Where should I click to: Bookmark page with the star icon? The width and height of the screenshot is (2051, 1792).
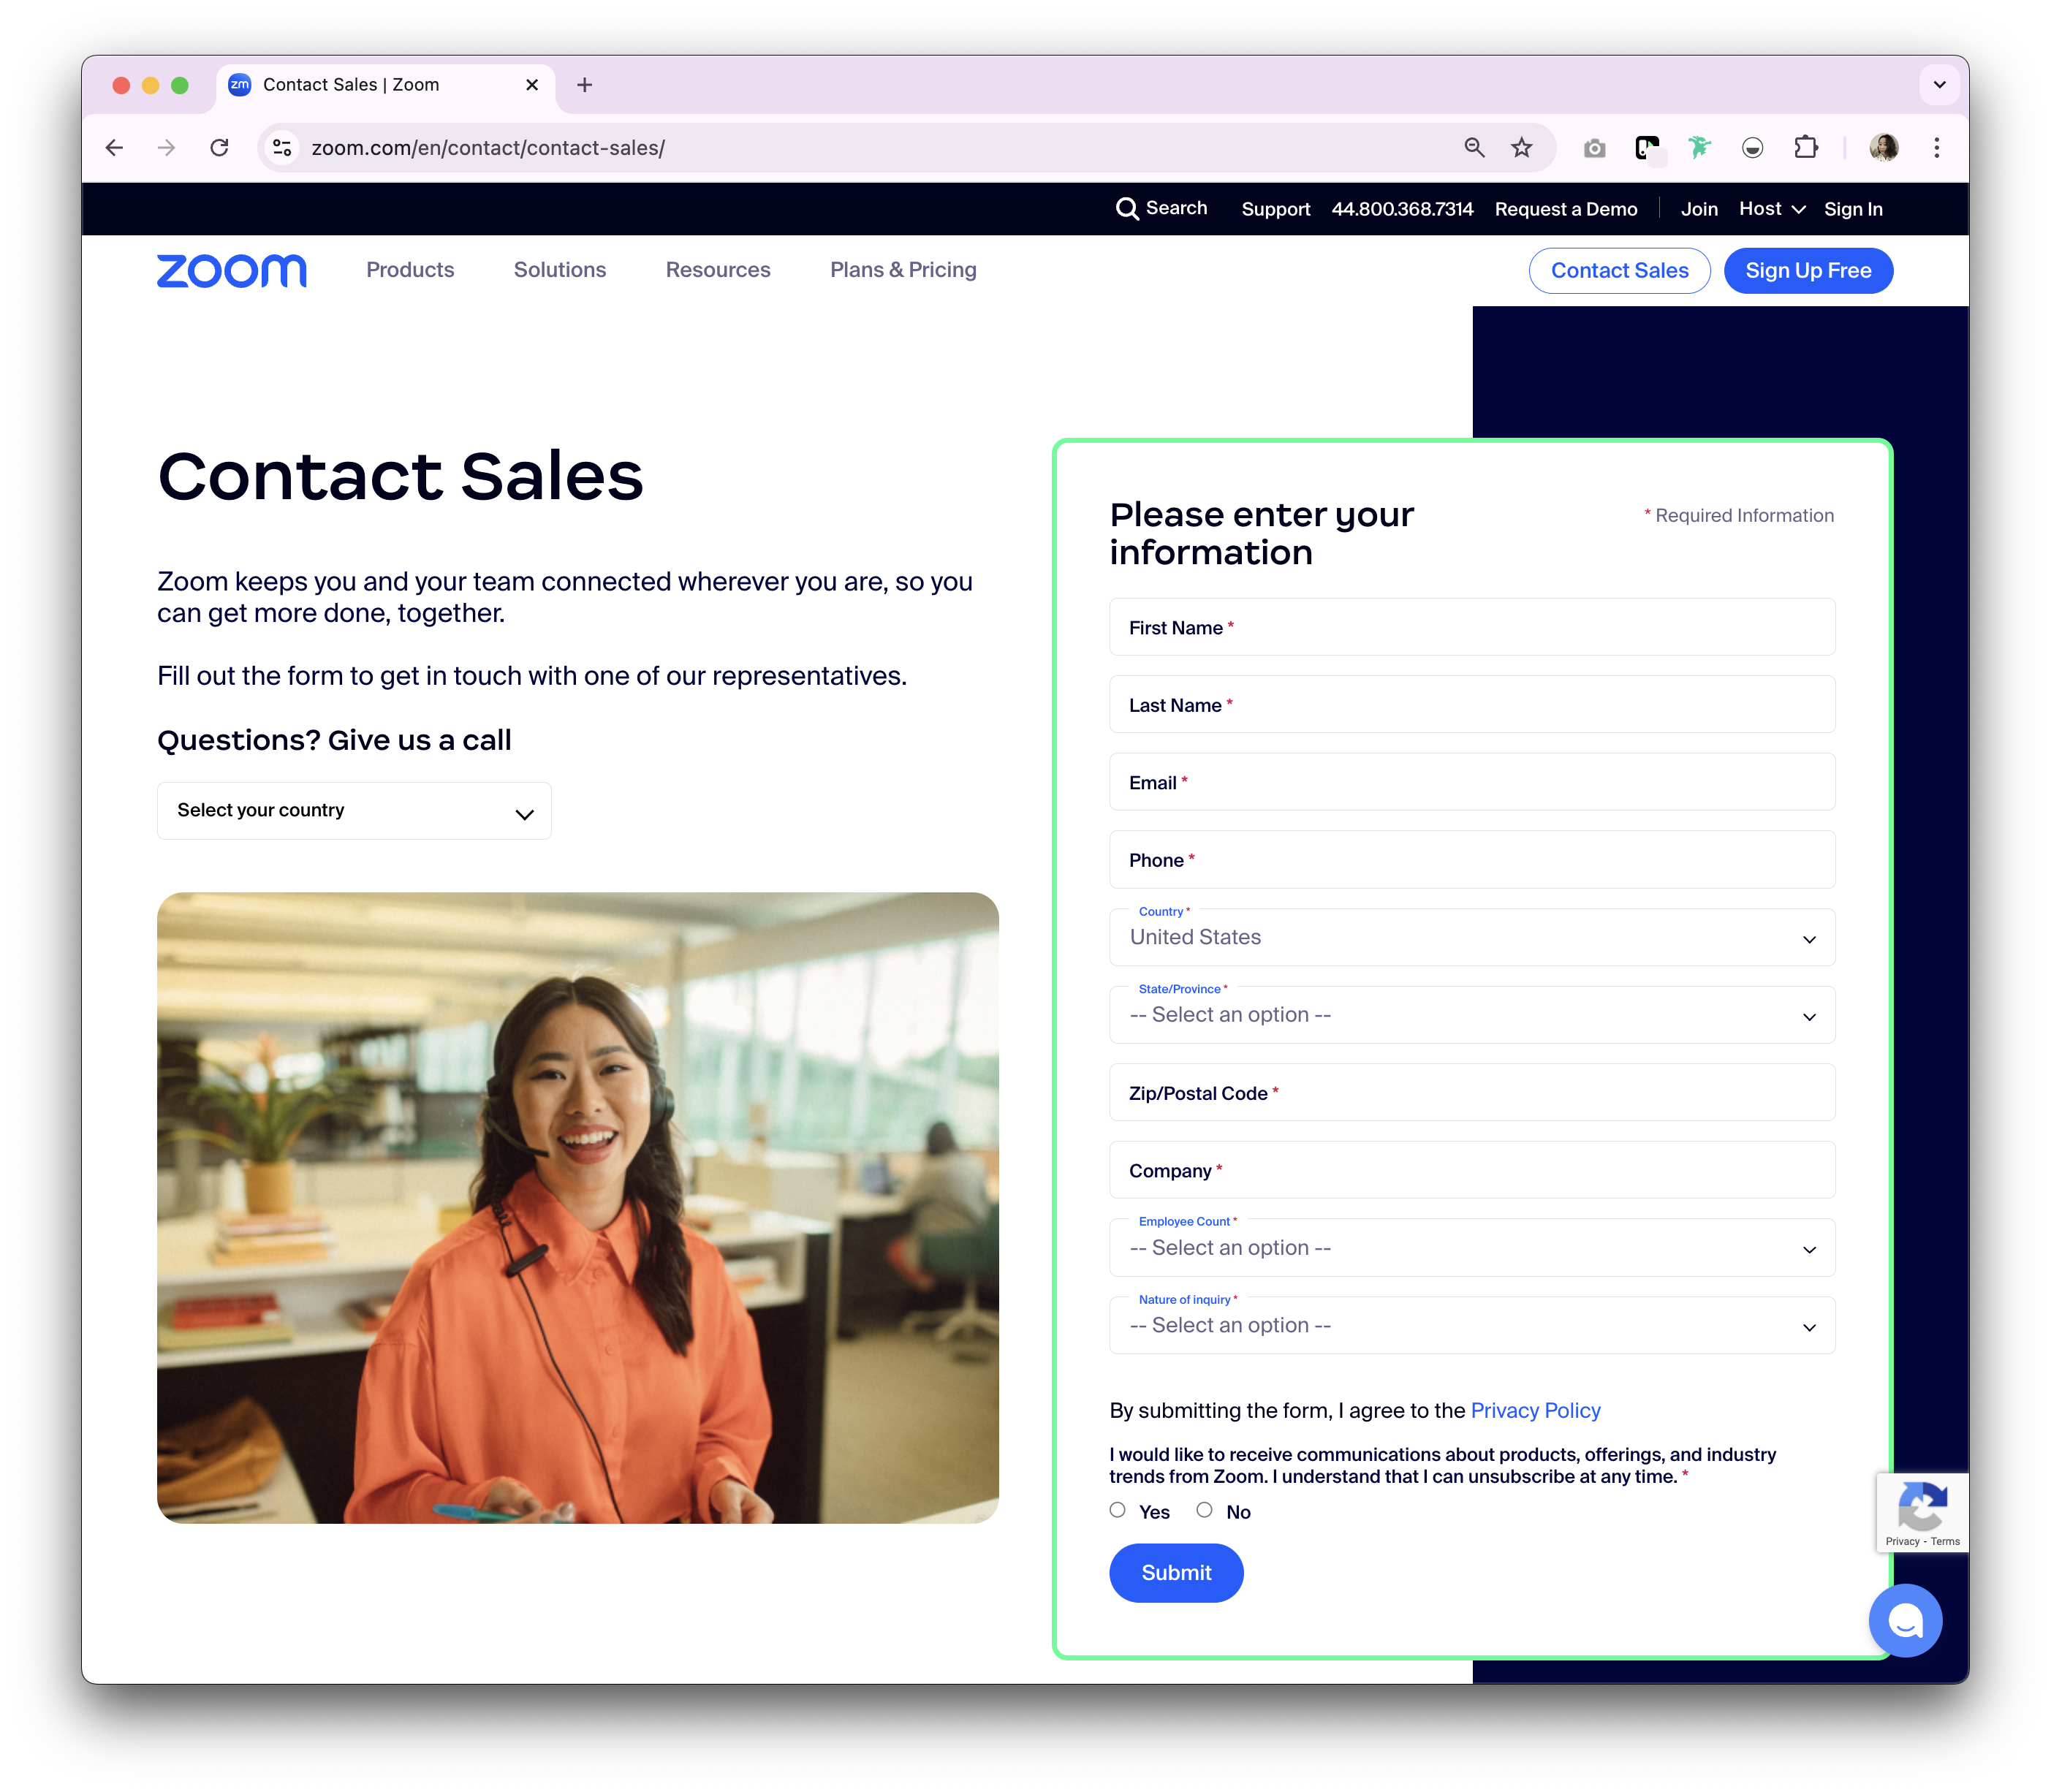[1521, 148]
